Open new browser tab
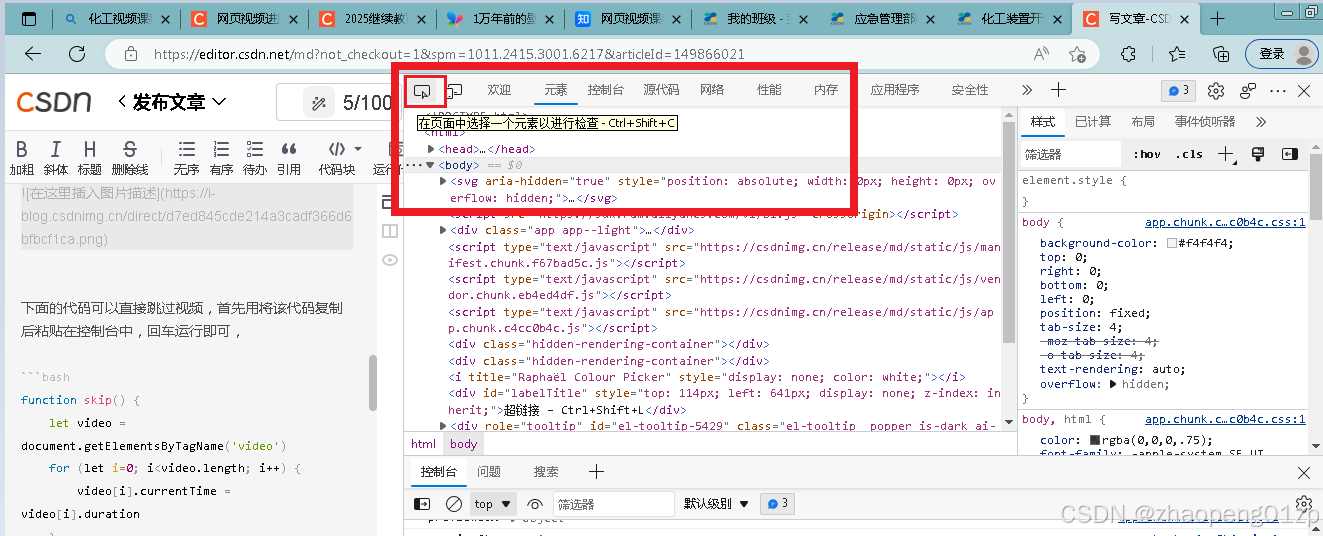The height and width of the screenshot is (536, 1323). [x=1217, y=19]
